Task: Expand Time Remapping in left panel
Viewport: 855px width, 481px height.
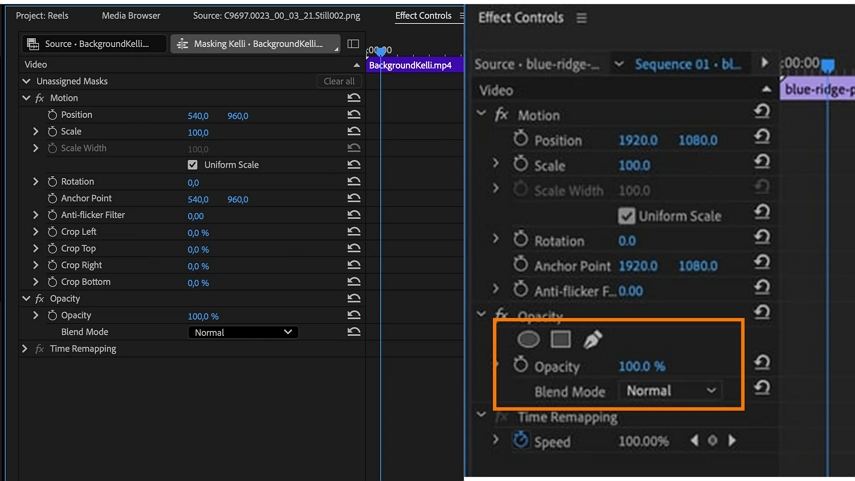Action: [x=25, y=348]
